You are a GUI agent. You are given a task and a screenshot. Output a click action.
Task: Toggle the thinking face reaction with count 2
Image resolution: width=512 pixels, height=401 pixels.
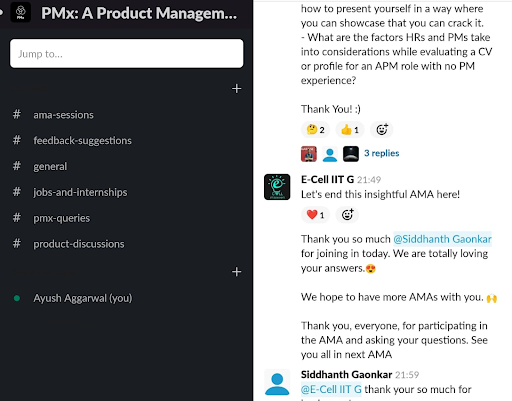[x=315, y=130]
